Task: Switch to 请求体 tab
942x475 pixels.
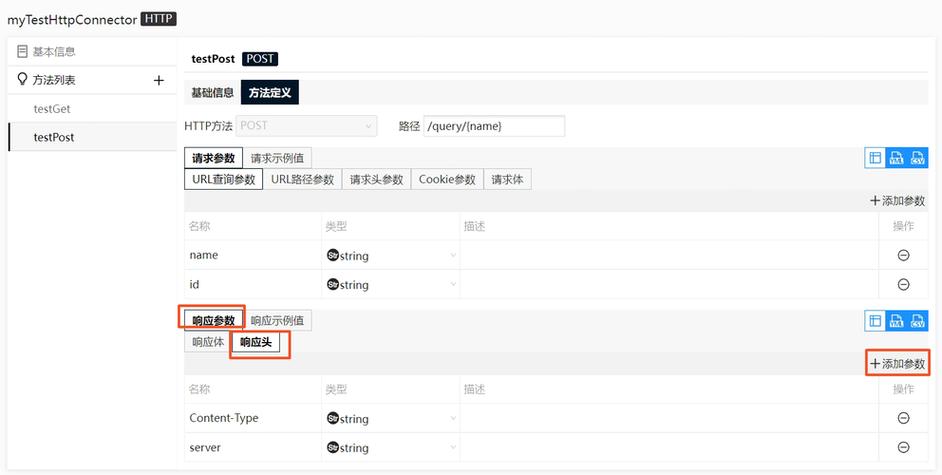Action: pos(507,179)
